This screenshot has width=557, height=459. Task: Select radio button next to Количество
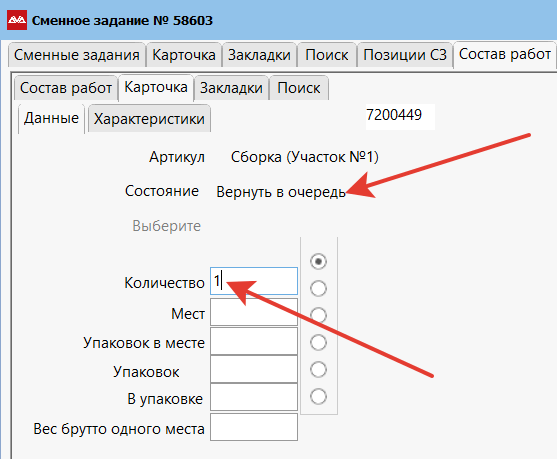(x=318, y=288)
